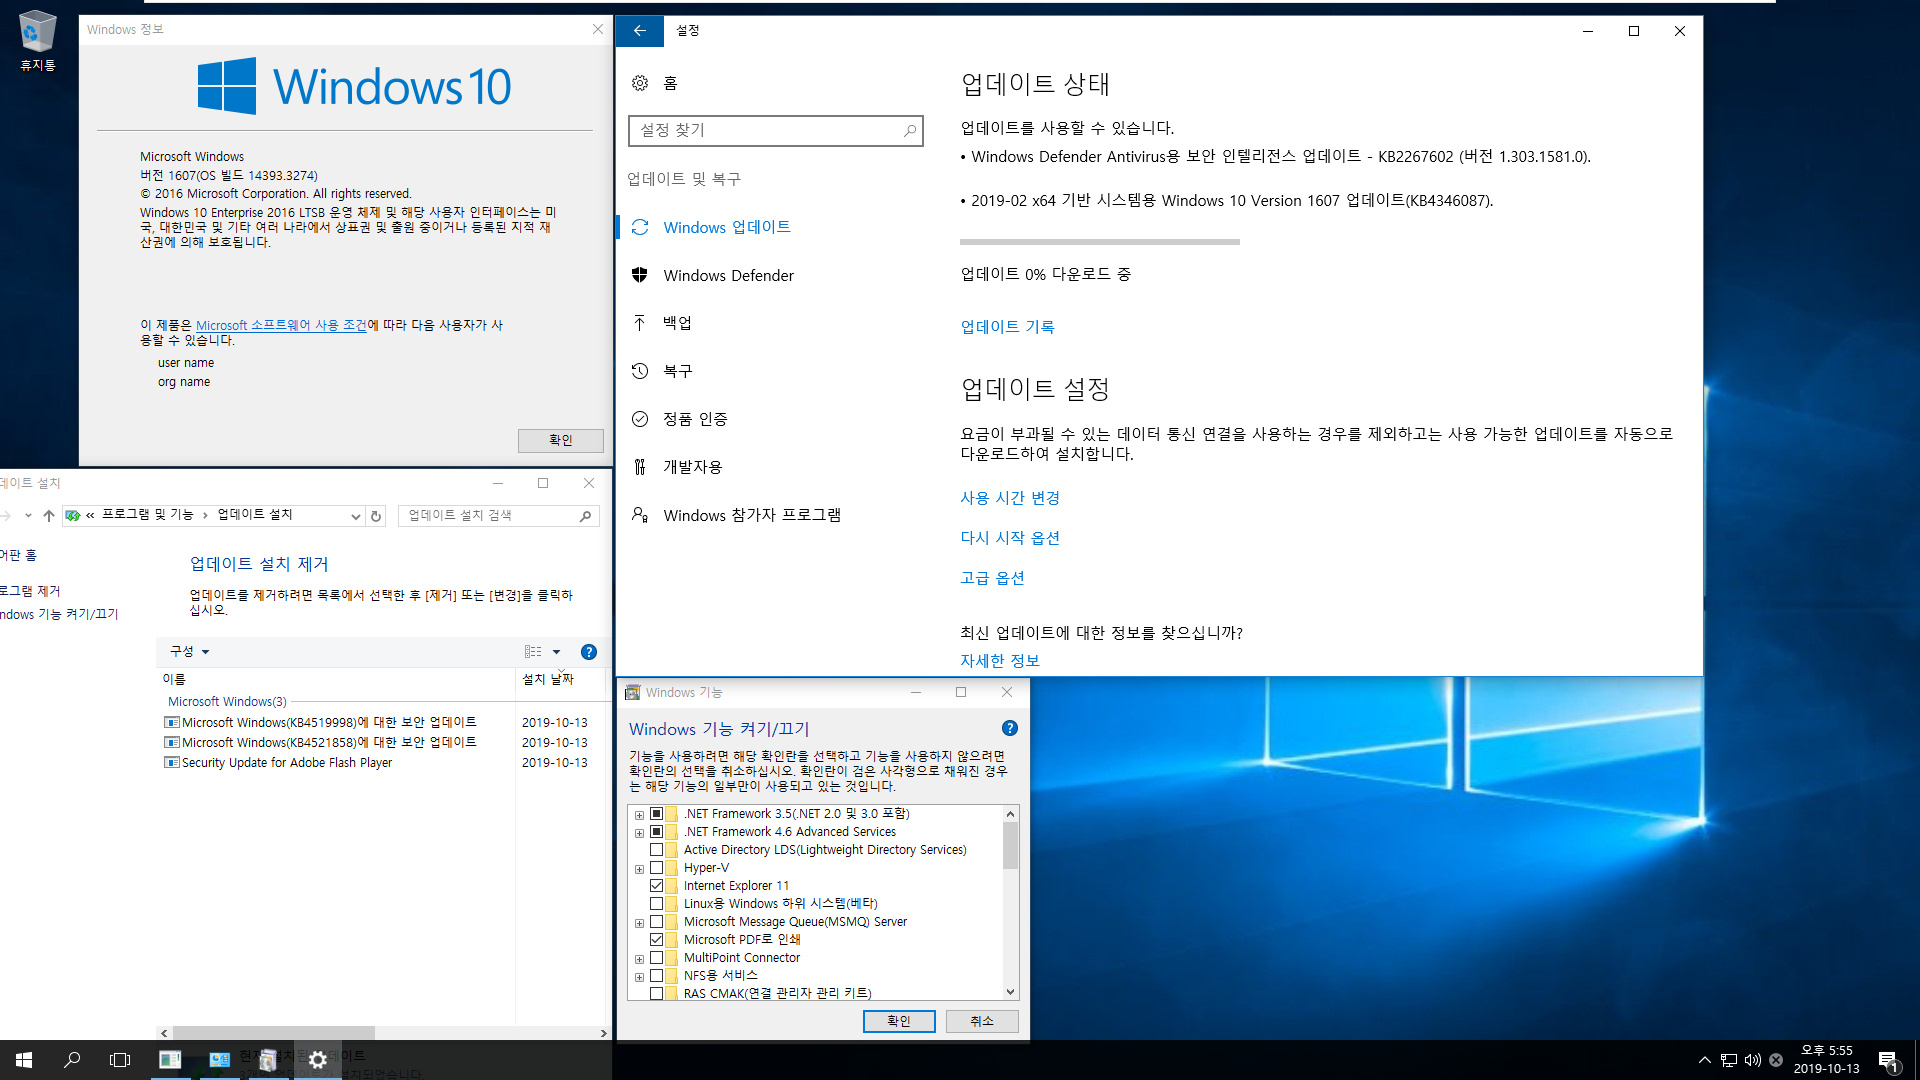Click the 설정 찾기 search field
The height and width of the screenshot is (1080, 1920).
click(775, 130)
